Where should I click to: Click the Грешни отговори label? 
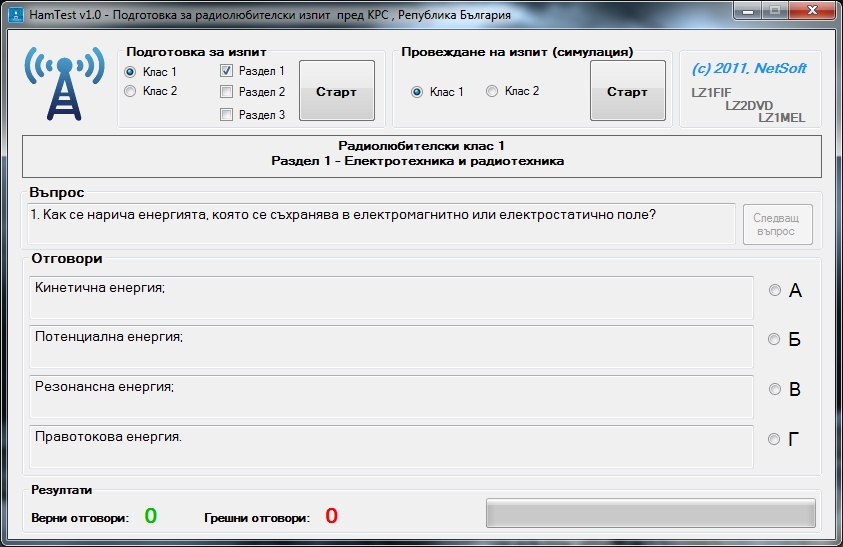(x=257, y=518)
